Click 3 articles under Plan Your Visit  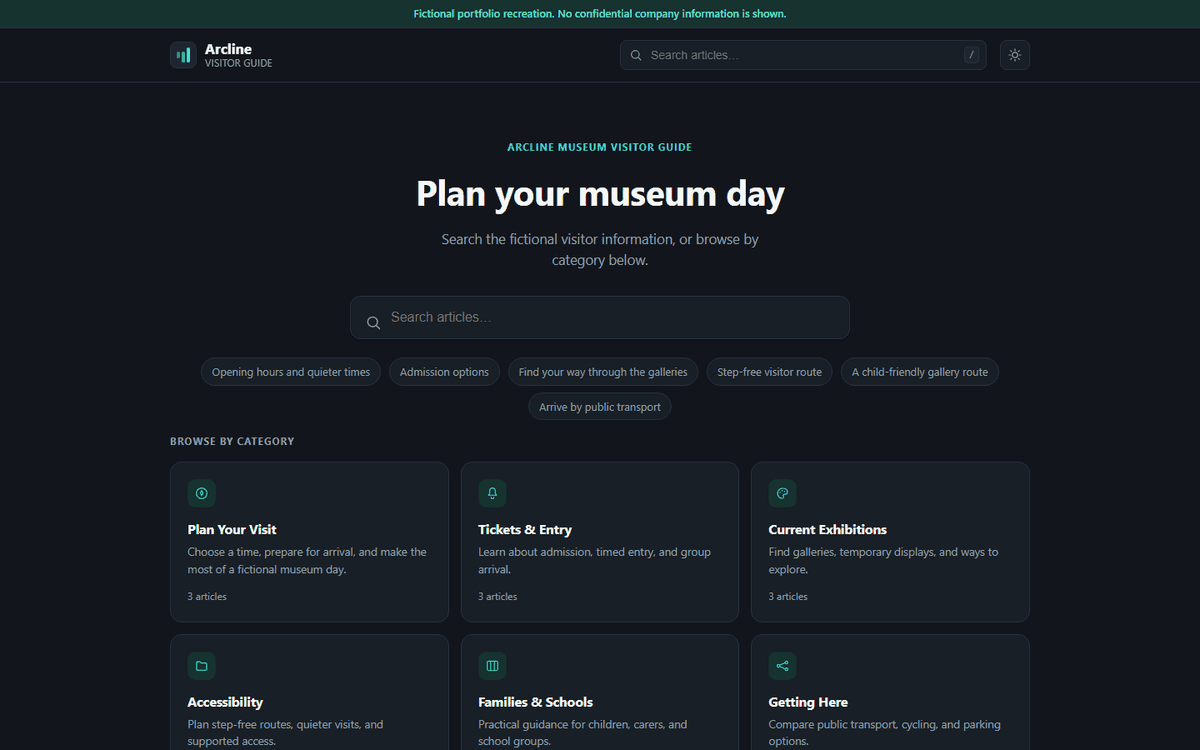pyautogui.click(x=207, y=597)
